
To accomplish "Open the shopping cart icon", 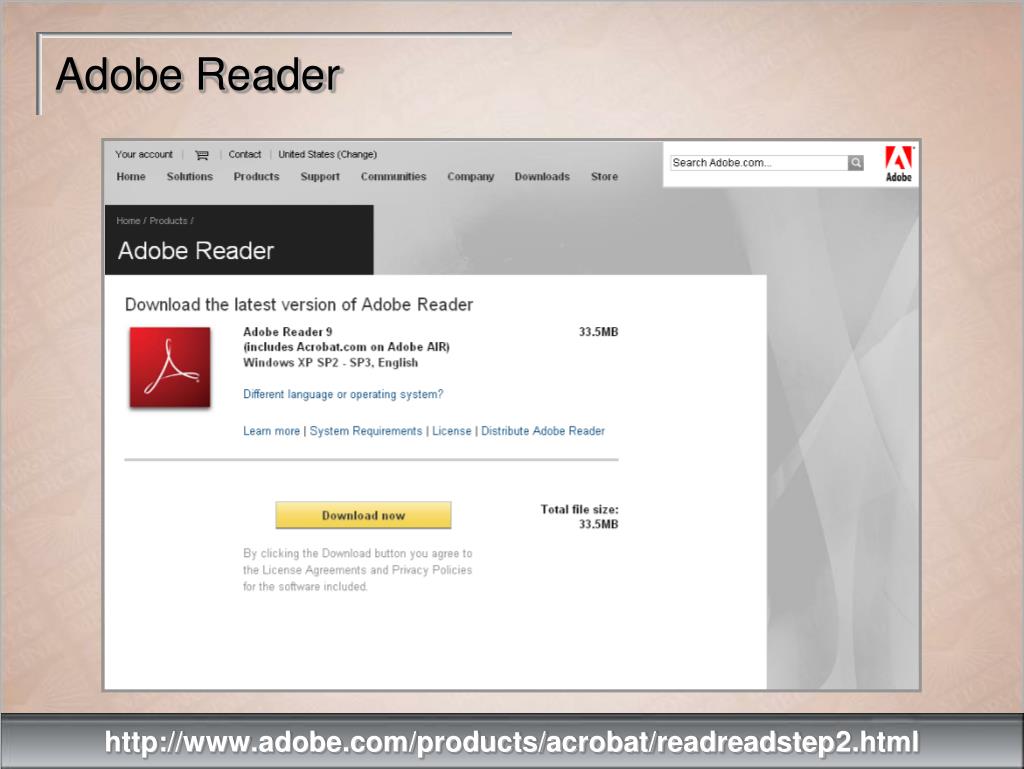I will (202, 155).
